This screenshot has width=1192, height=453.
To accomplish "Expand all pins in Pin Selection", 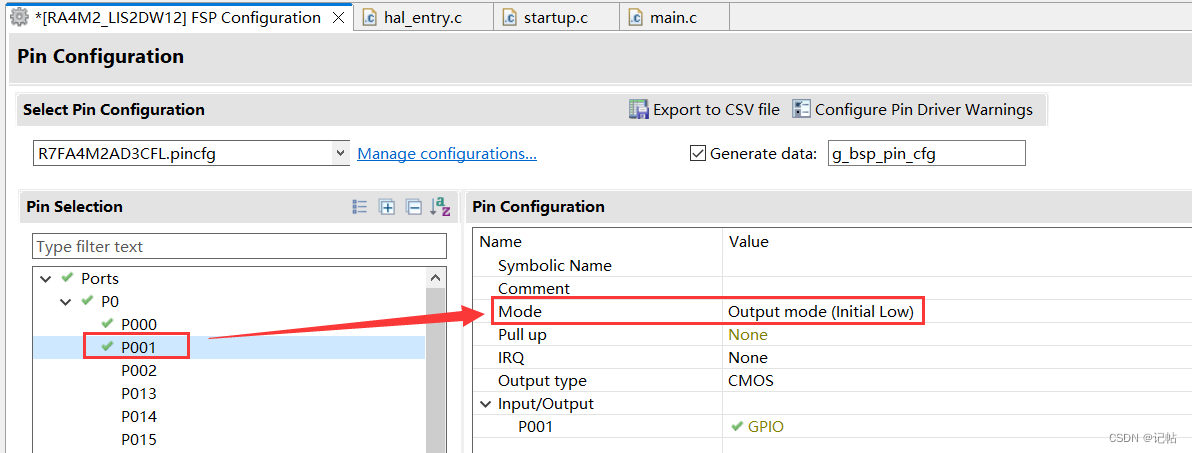I will pyautogui.click(x=387, y=207).
